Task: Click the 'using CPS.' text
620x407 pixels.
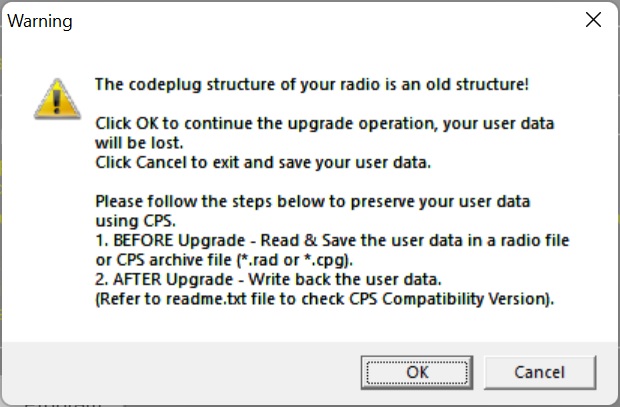Action: pyautogui.click(x=135, y=221)
